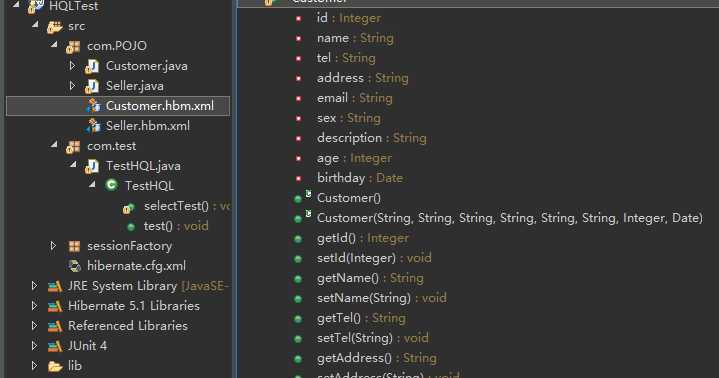
Task: Expand the sessionFactory package arrow
Action: pyautogui.click(x=53, y=246)
